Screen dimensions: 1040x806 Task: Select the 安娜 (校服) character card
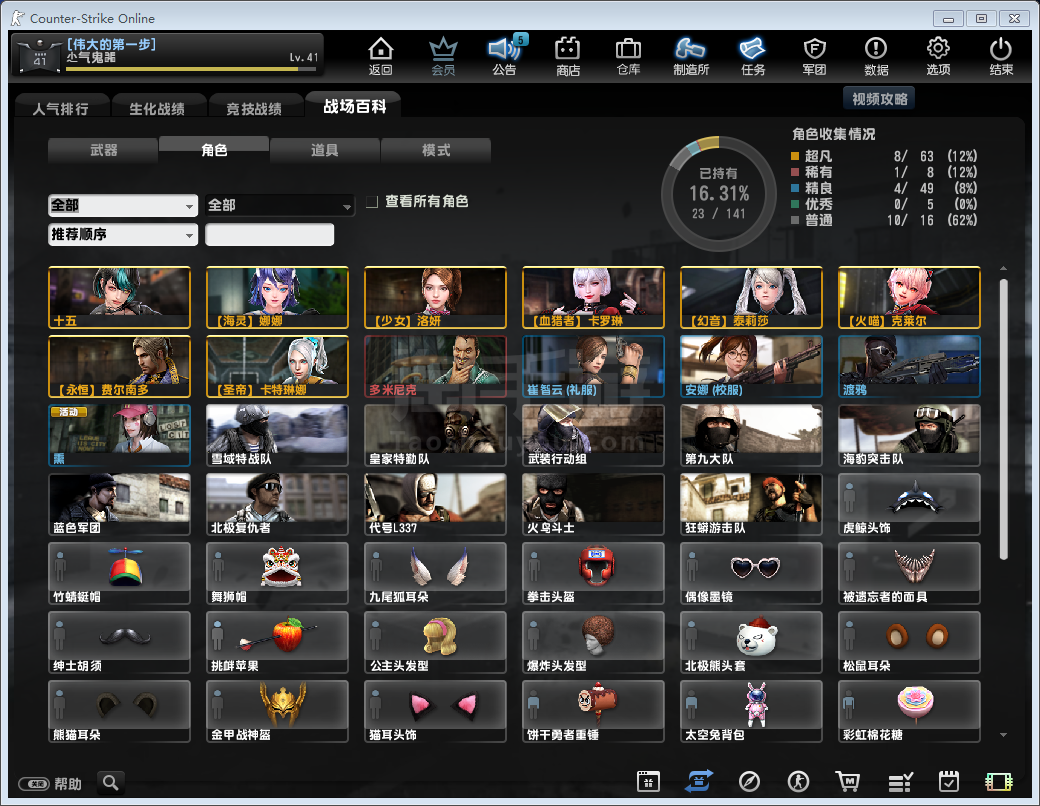751,367
